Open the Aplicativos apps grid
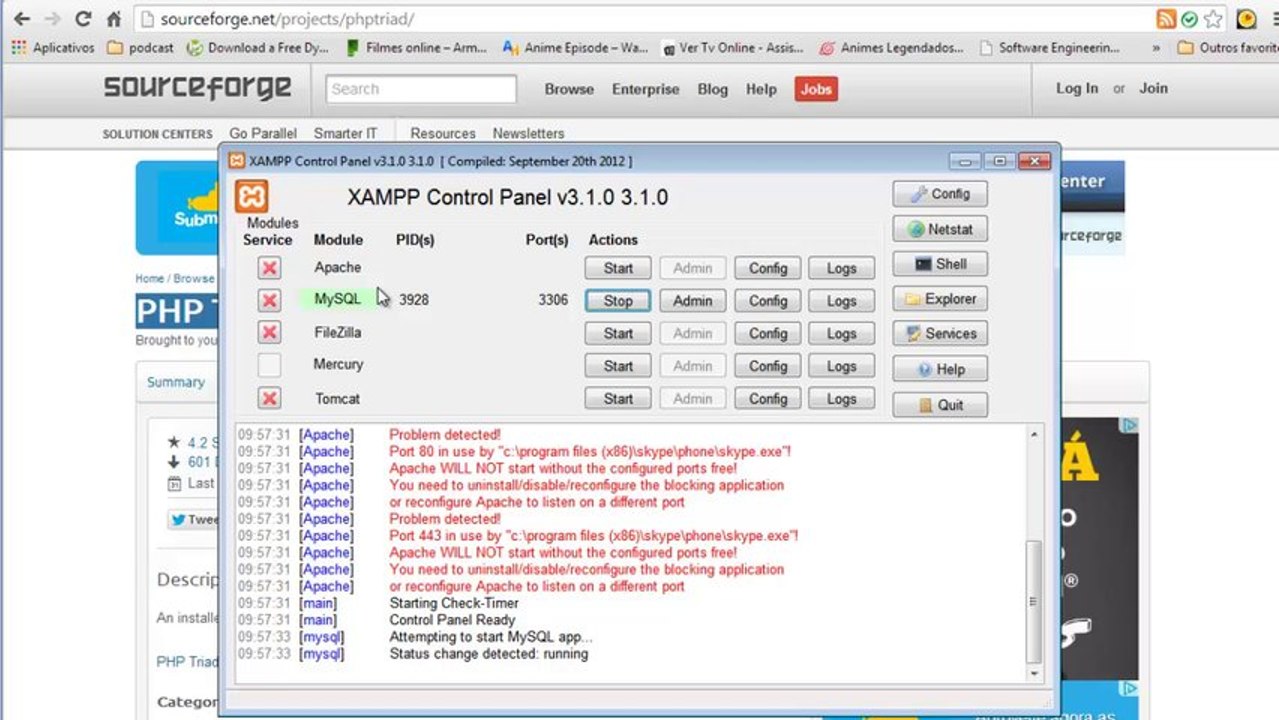Viewport: 1279px width, 720px height. (x=52, y=47)
